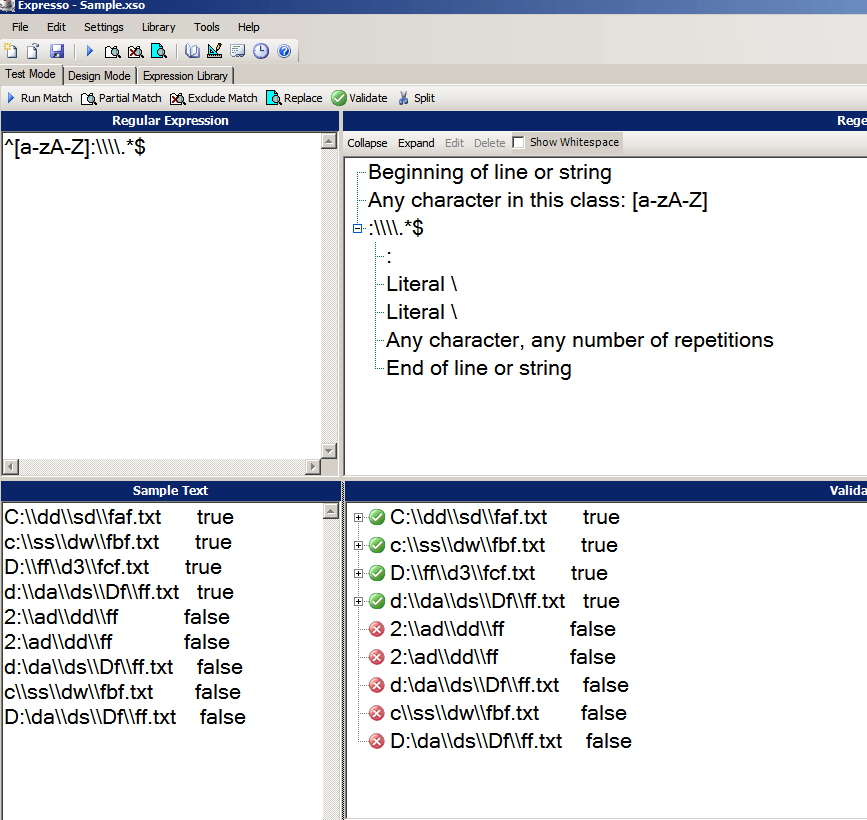Click the green check icon beside c:\\ss\\dw\\fbf.txt result

tap(377, 545)
